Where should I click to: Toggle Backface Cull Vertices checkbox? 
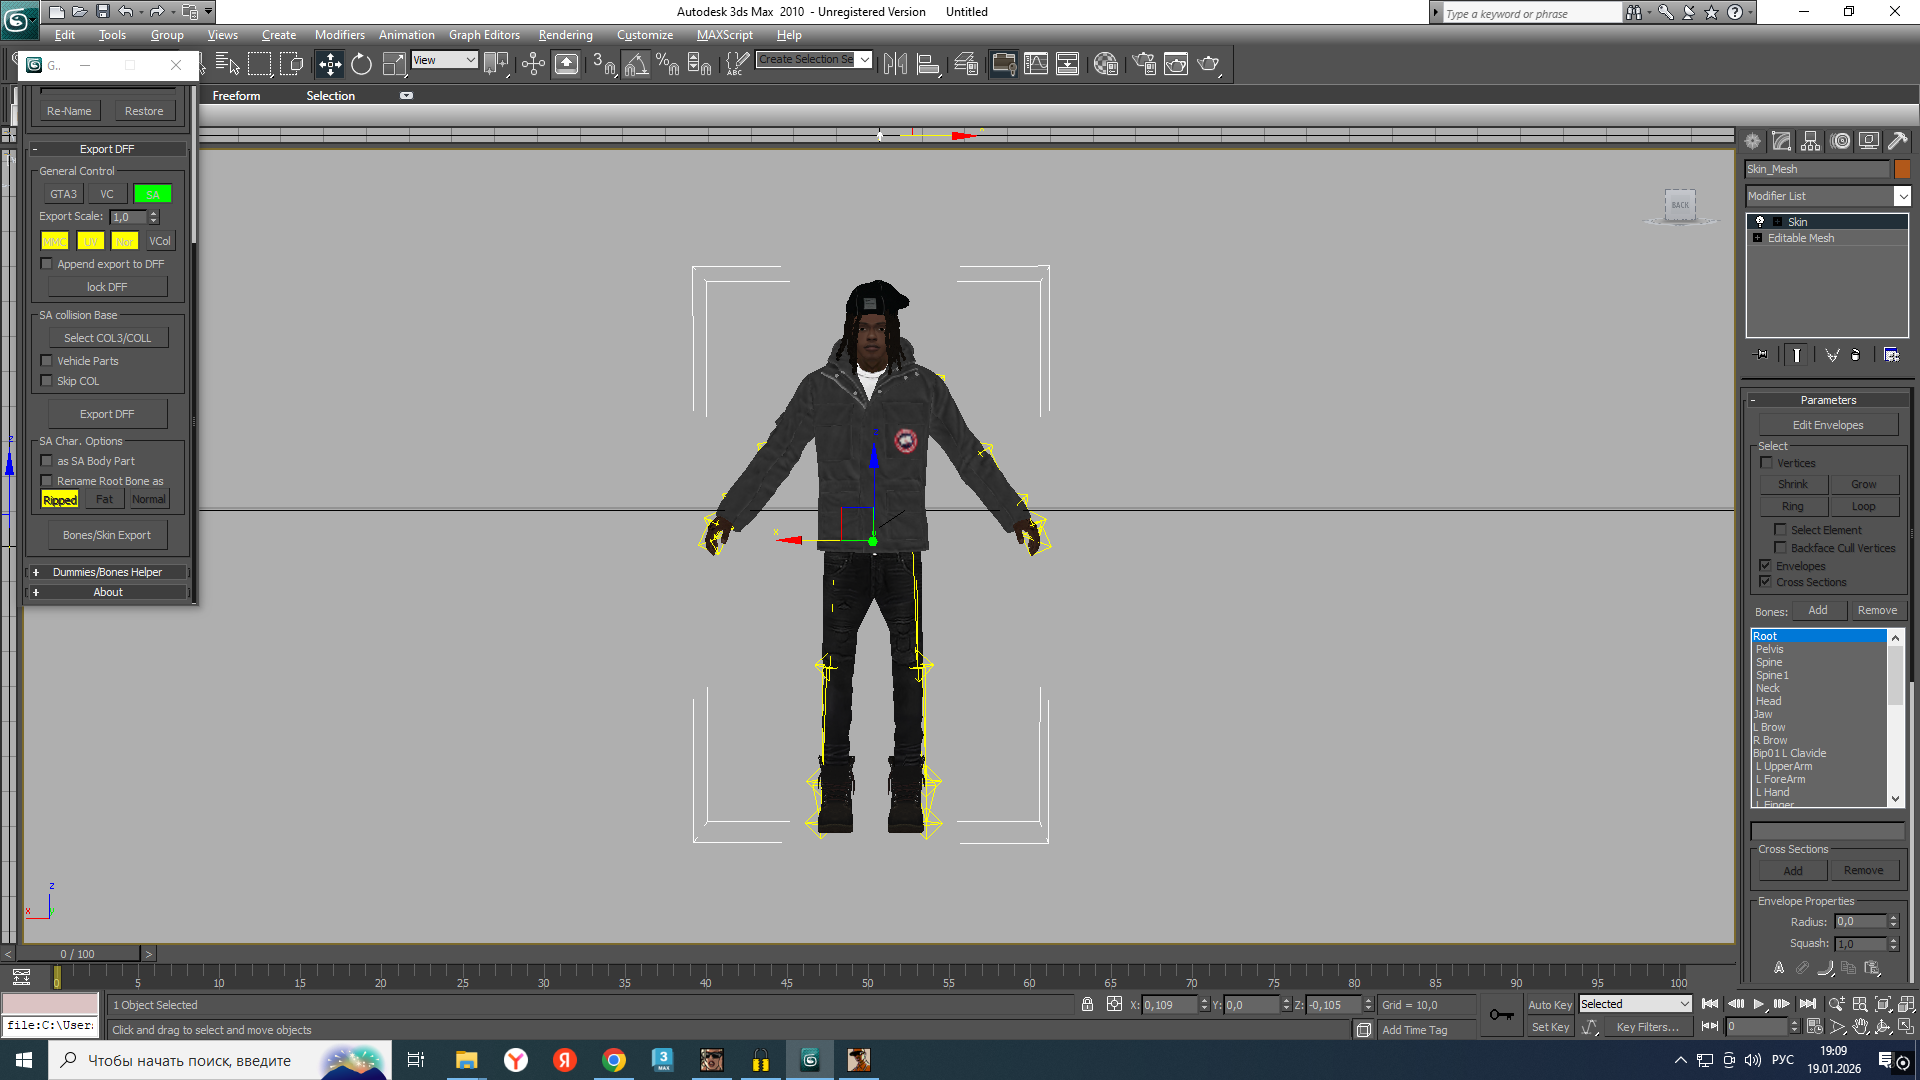[x=1780, y=548]
